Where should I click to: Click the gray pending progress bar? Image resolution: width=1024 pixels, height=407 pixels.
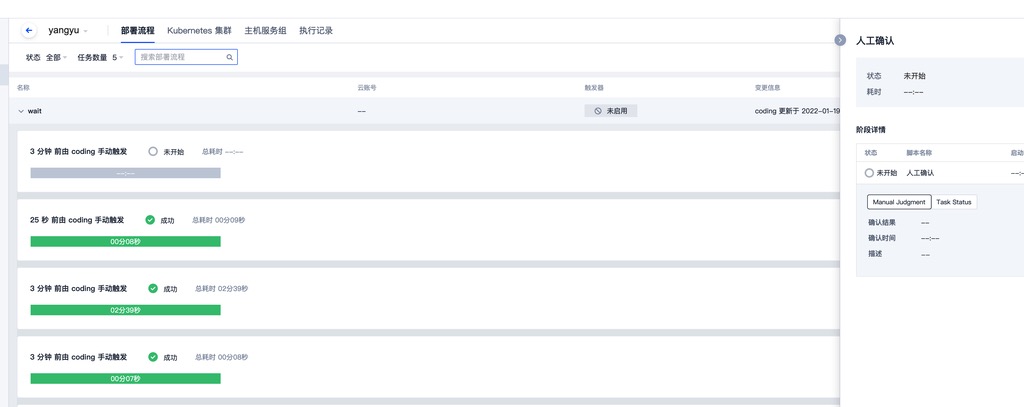125,173
